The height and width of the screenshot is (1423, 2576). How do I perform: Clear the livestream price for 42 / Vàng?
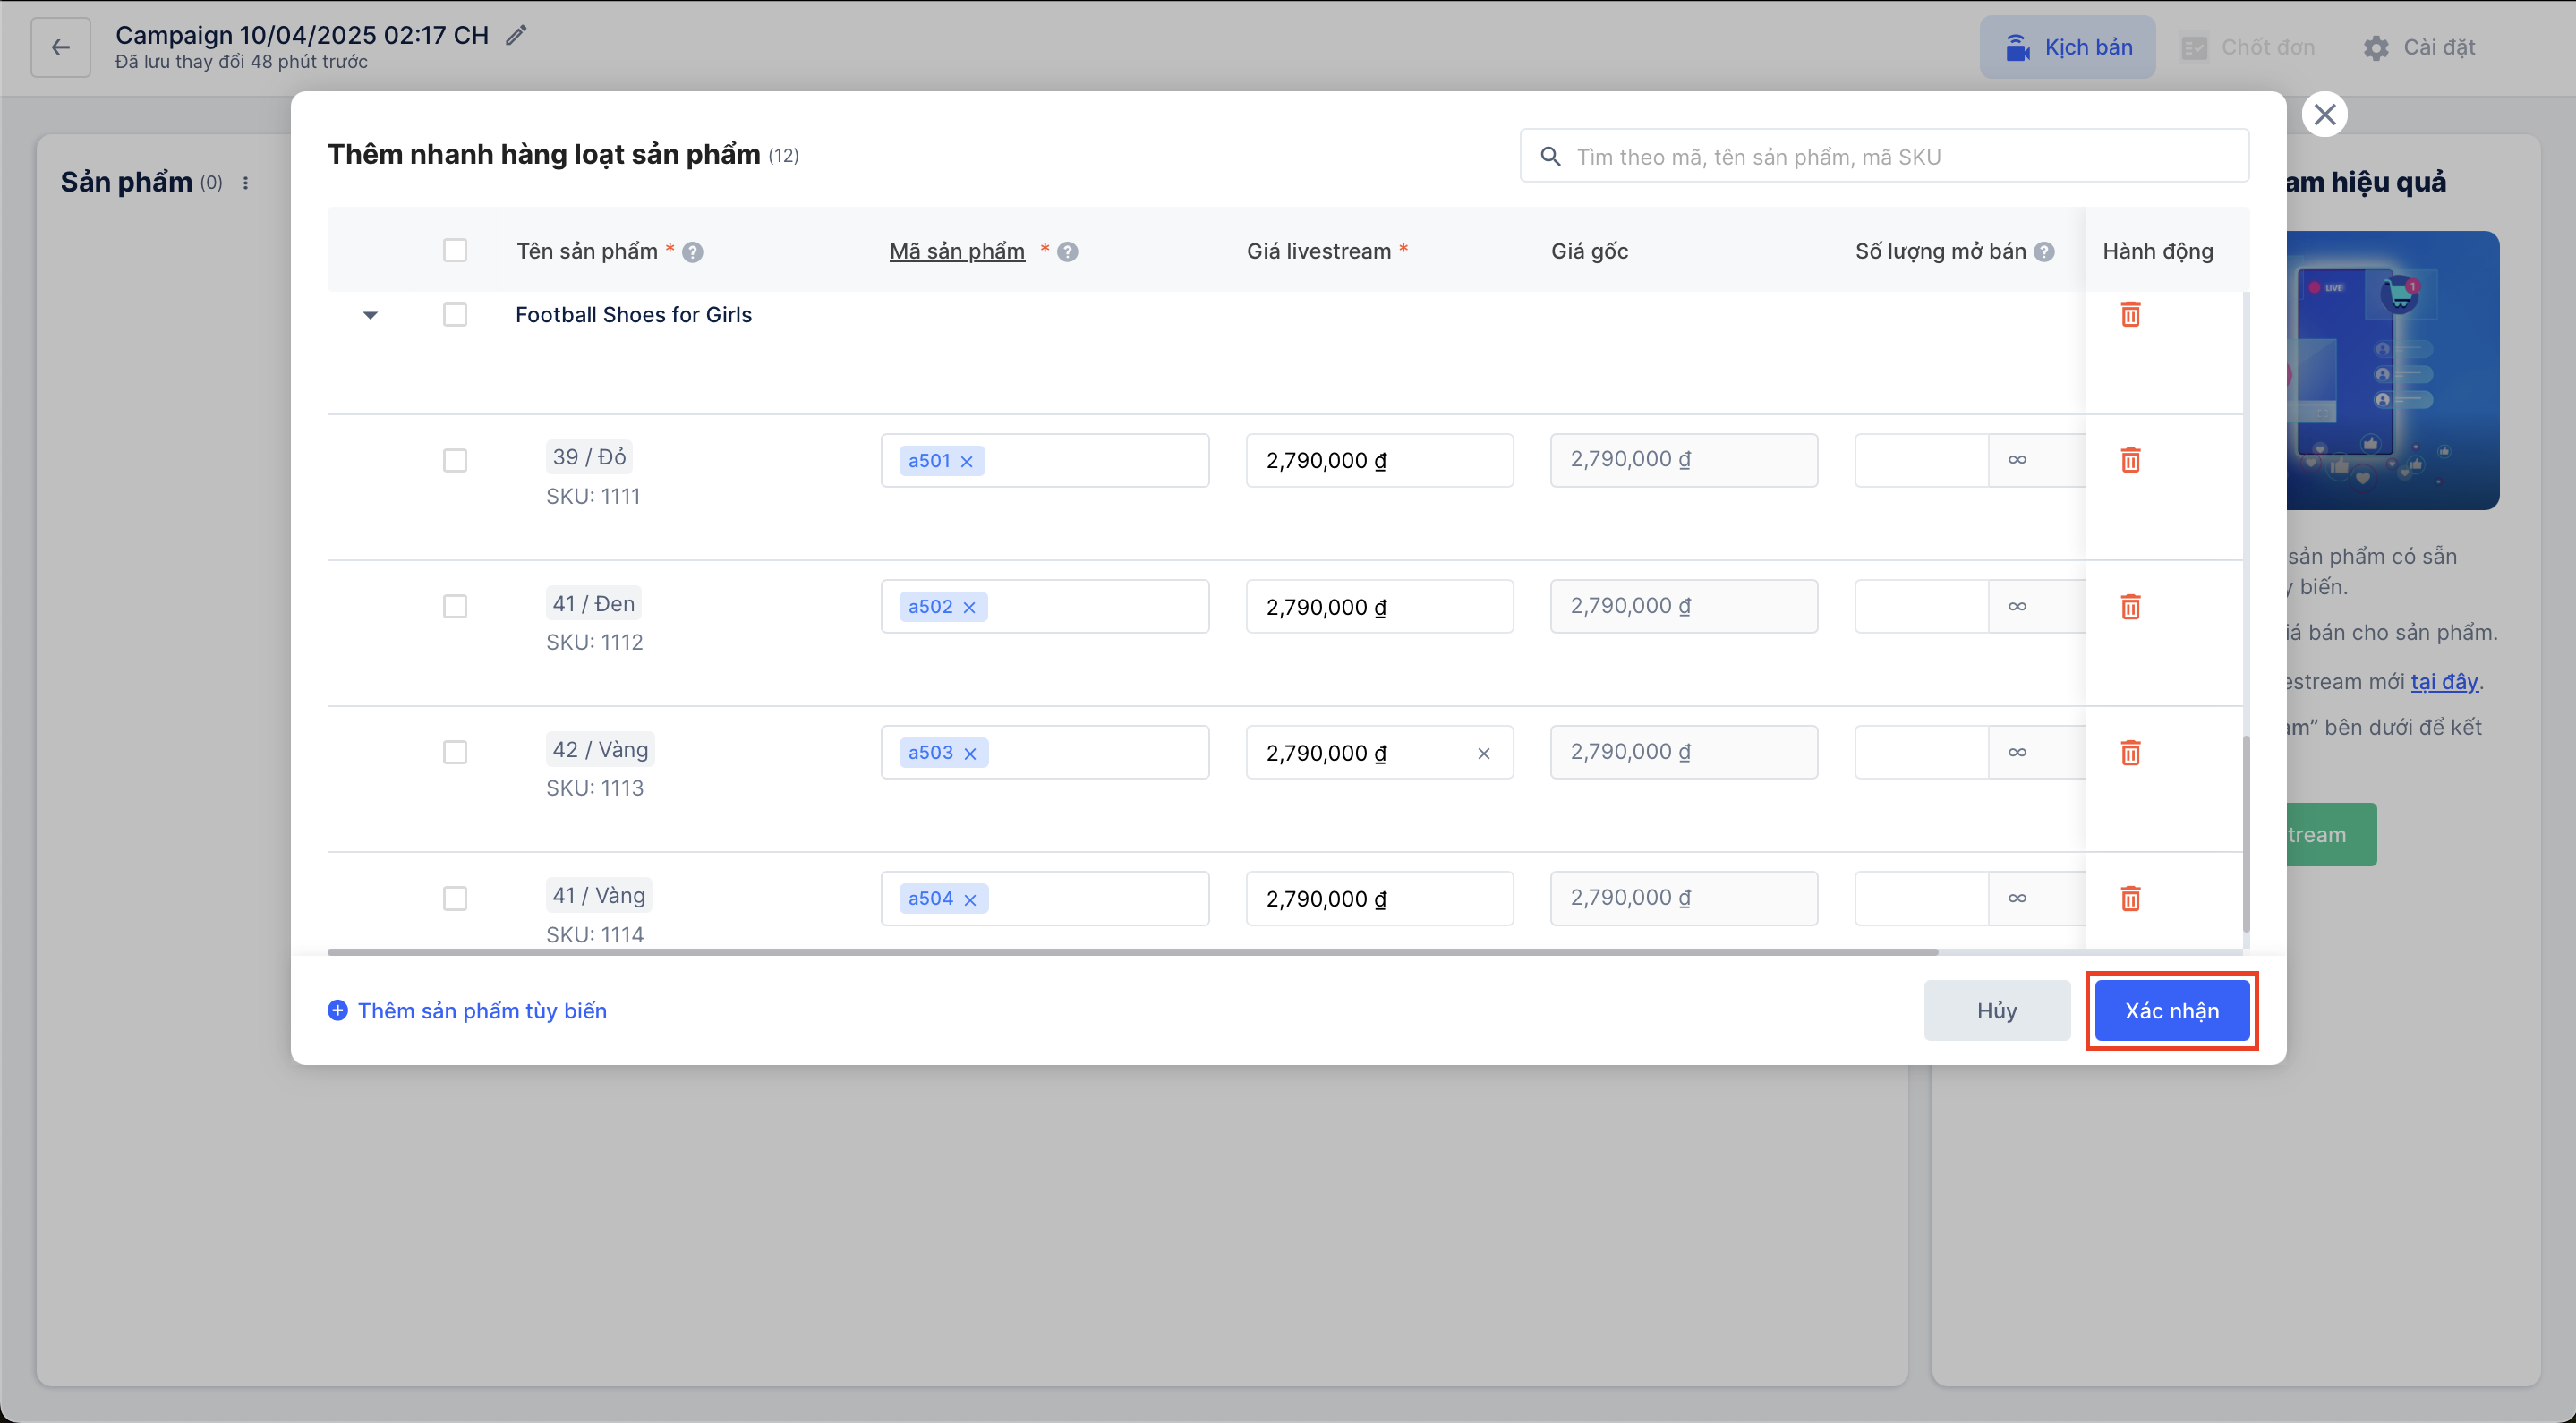(x=1483, y=753)
